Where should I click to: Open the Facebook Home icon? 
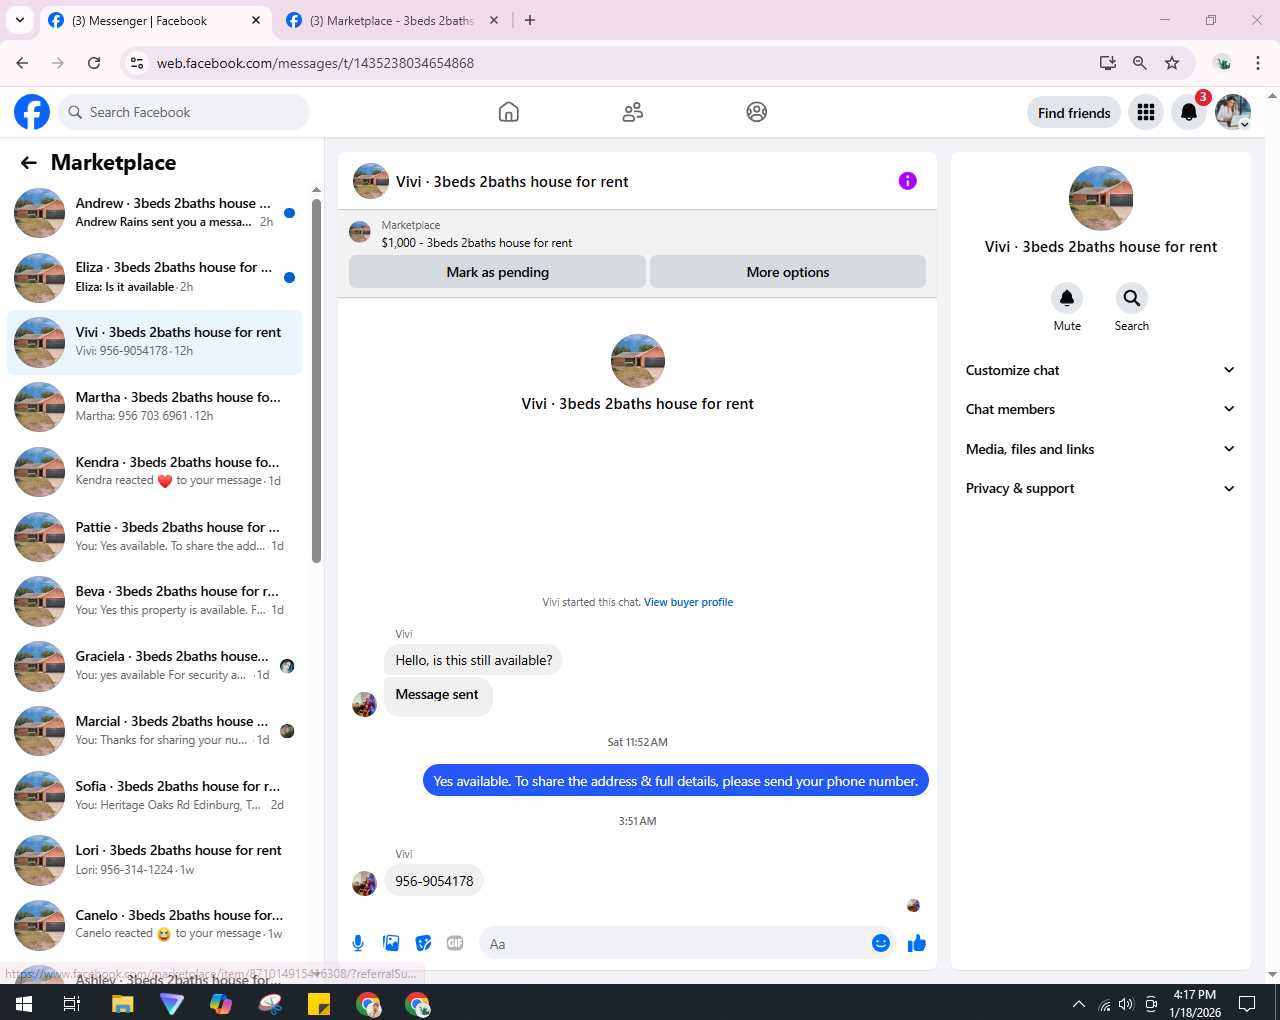[x=509, y=112]
